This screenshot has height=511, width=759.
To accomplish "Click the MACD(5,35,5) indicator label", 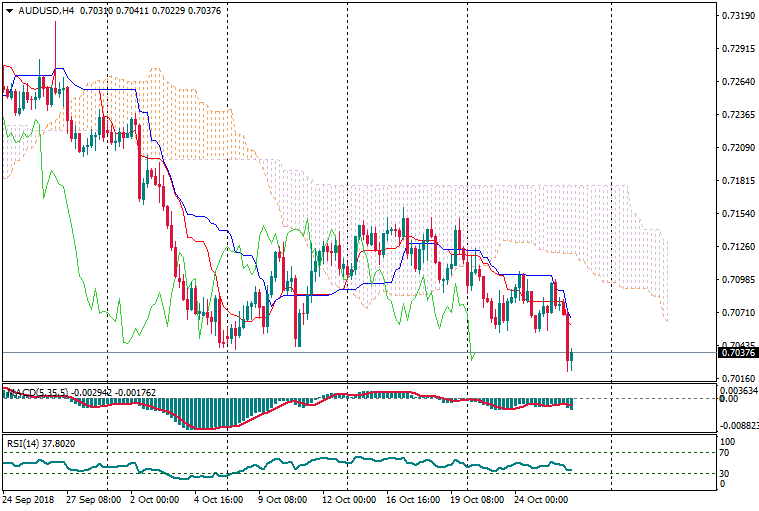I will pyautogui.click(x=33, y=390).
